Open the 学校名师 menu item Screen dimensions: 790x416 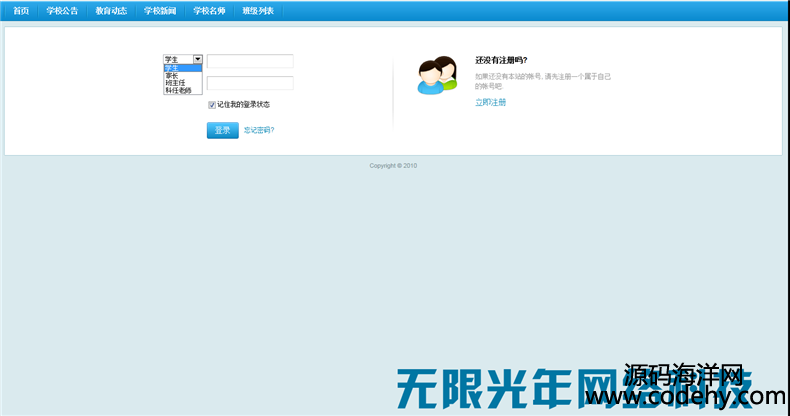point(209,10)
